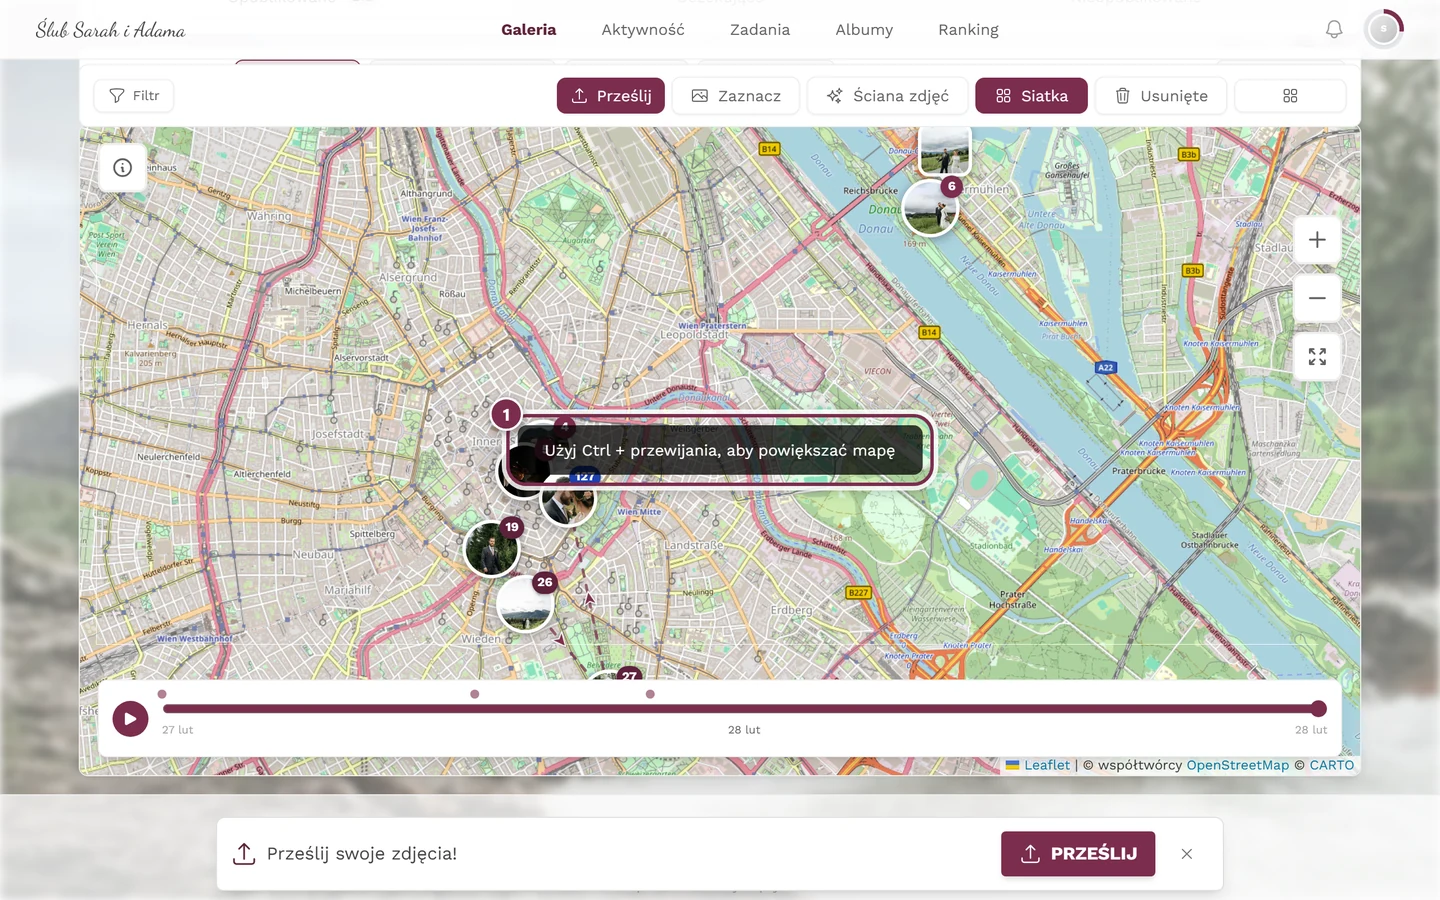Screen dimensions: 1440x900
Task: Switch to the Albumy tab
Action: tap(864, 30)
